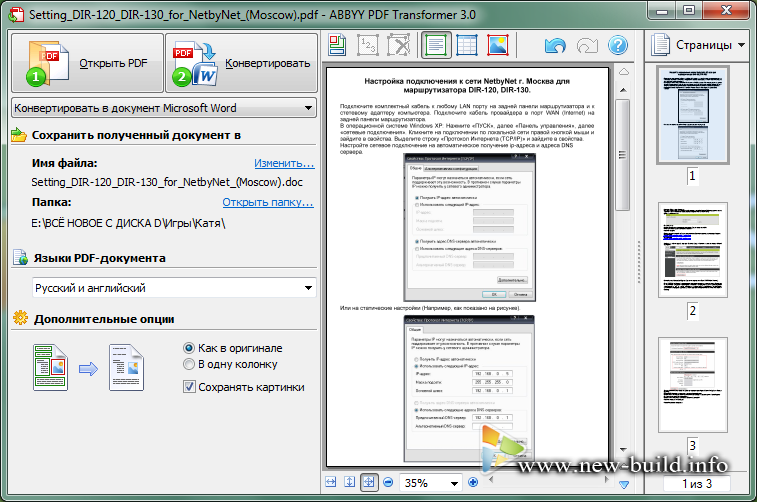Viewport: 757px width, 502px height.
Task: Click the grayed redo arrow icon
Action: pos(587,46)
